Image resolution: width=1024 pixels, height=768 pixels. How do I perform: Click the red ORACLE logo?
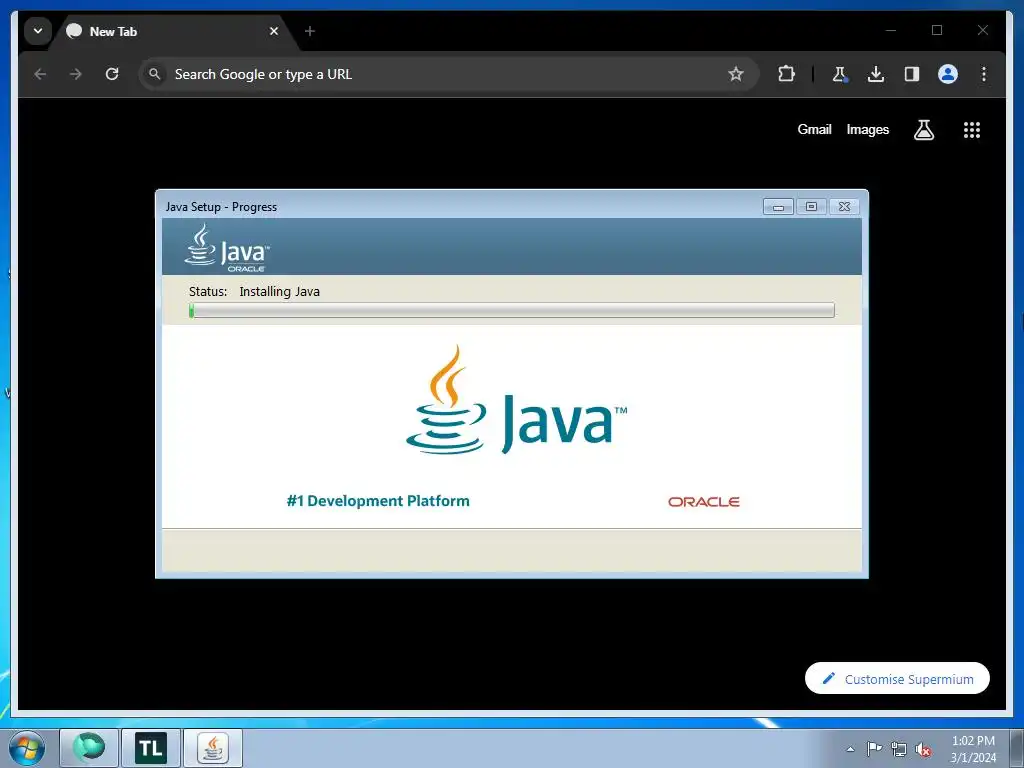pyautogui.click(x=703, y=502)
